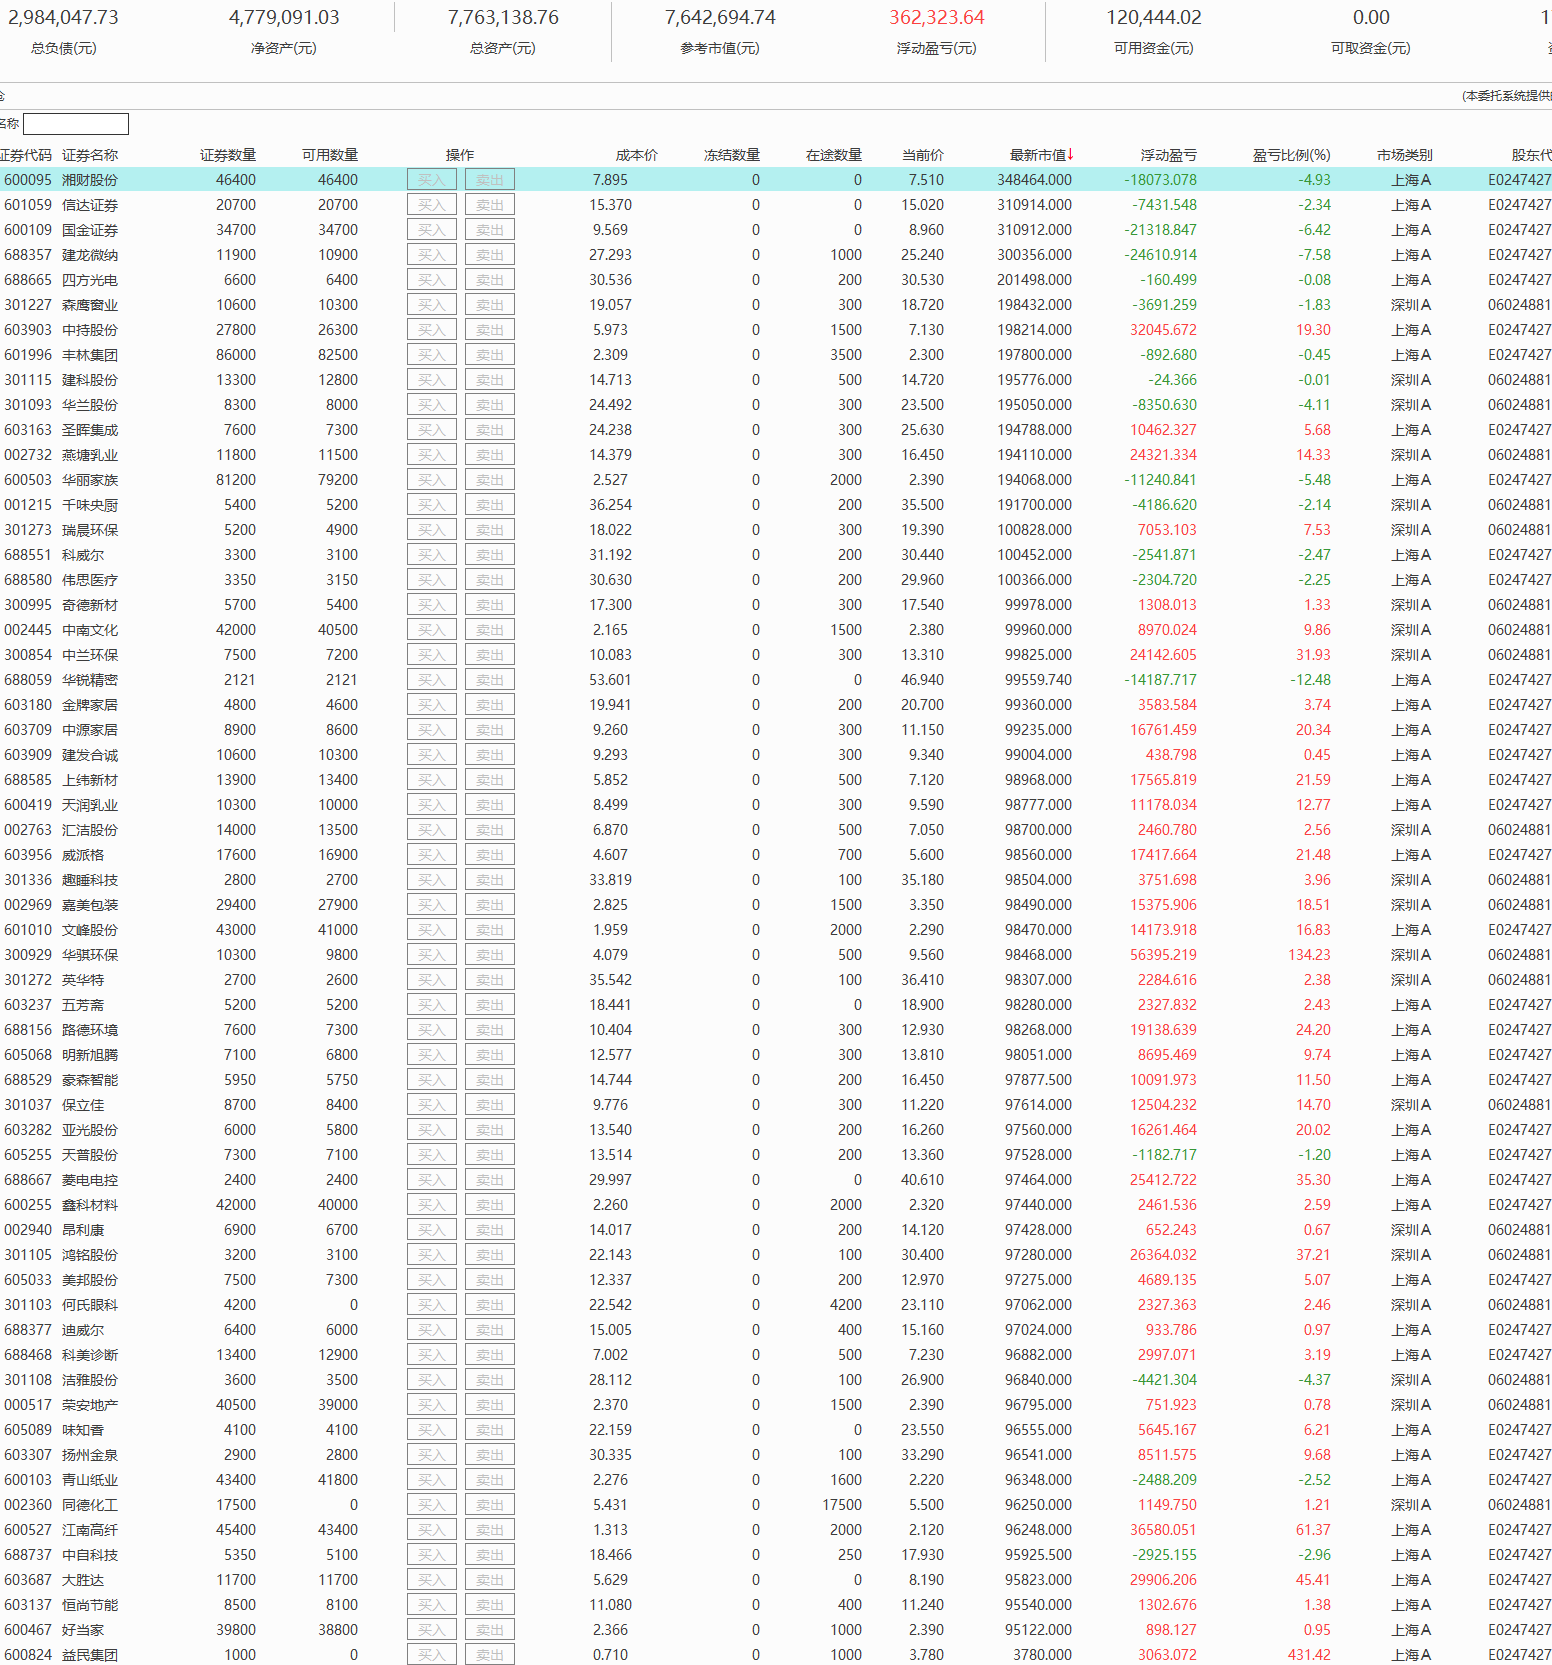This screenshot has height=1665, width=1552.
Task: Sort by the 浮动盈亏 column header
Action: (1168, 155)
